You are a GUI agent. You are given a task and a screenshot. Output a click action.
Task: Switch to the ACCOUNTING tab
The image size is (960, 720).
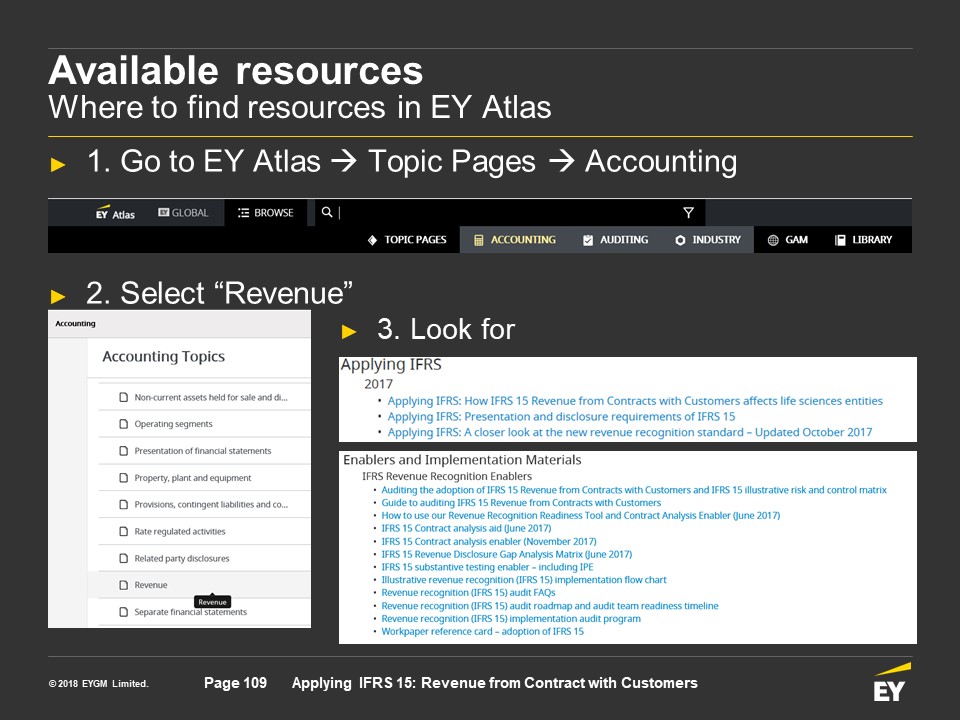pos(514,240)
